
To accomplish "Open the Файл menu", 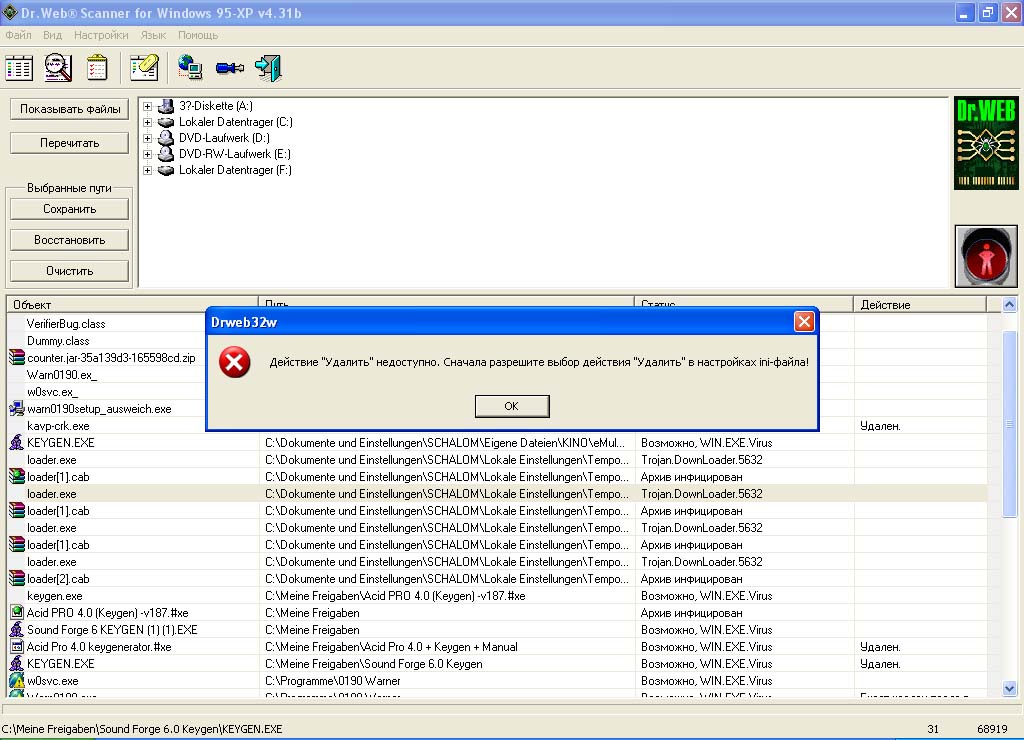I will pyautogui.click(x=18, y=35).
